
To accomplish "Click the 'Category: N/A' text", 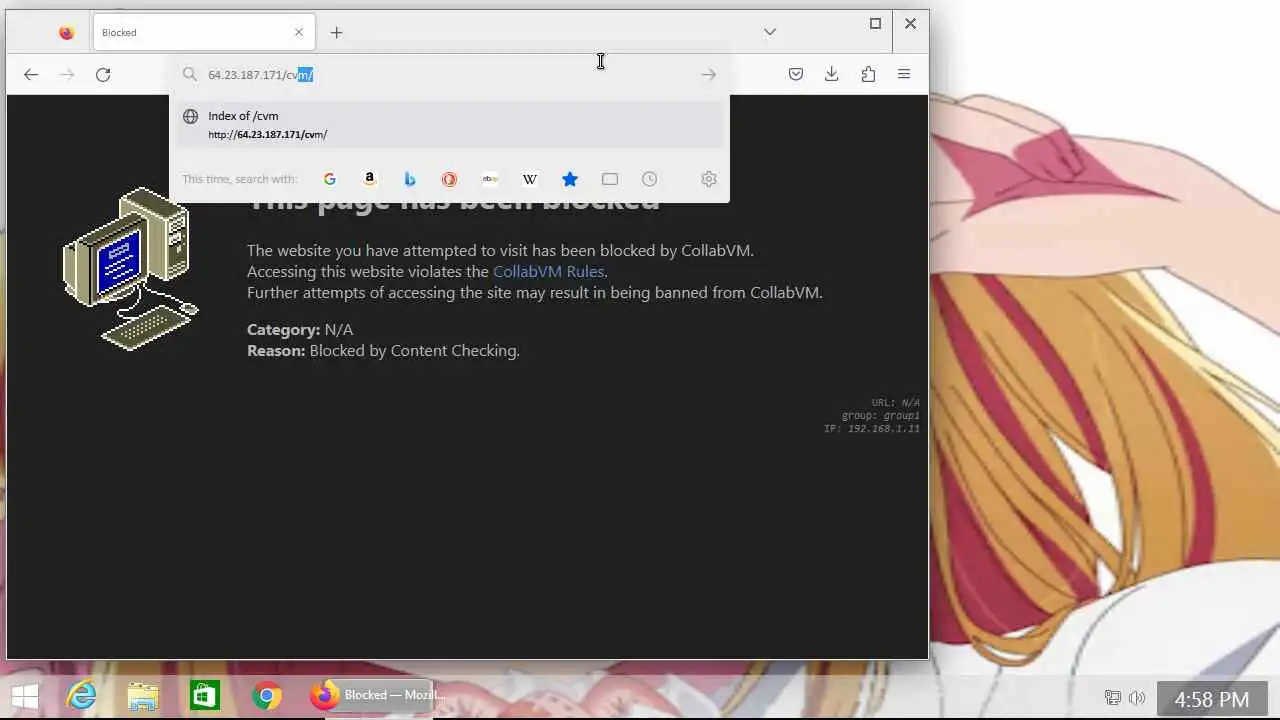I will pos(300,330).
